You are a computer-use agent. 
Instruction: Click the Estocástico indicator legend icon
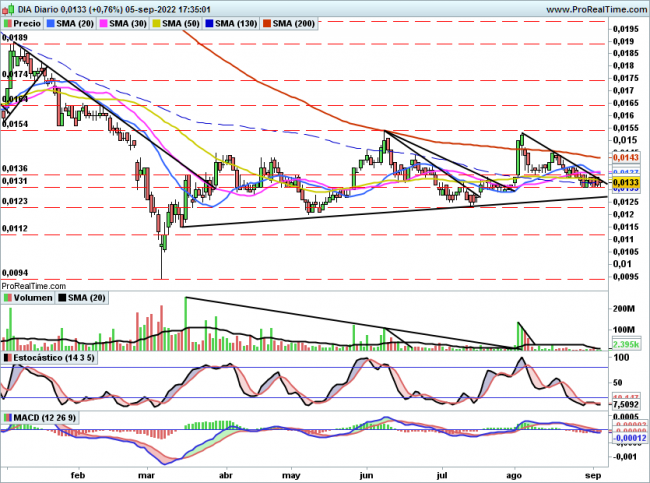click(8, 357)
